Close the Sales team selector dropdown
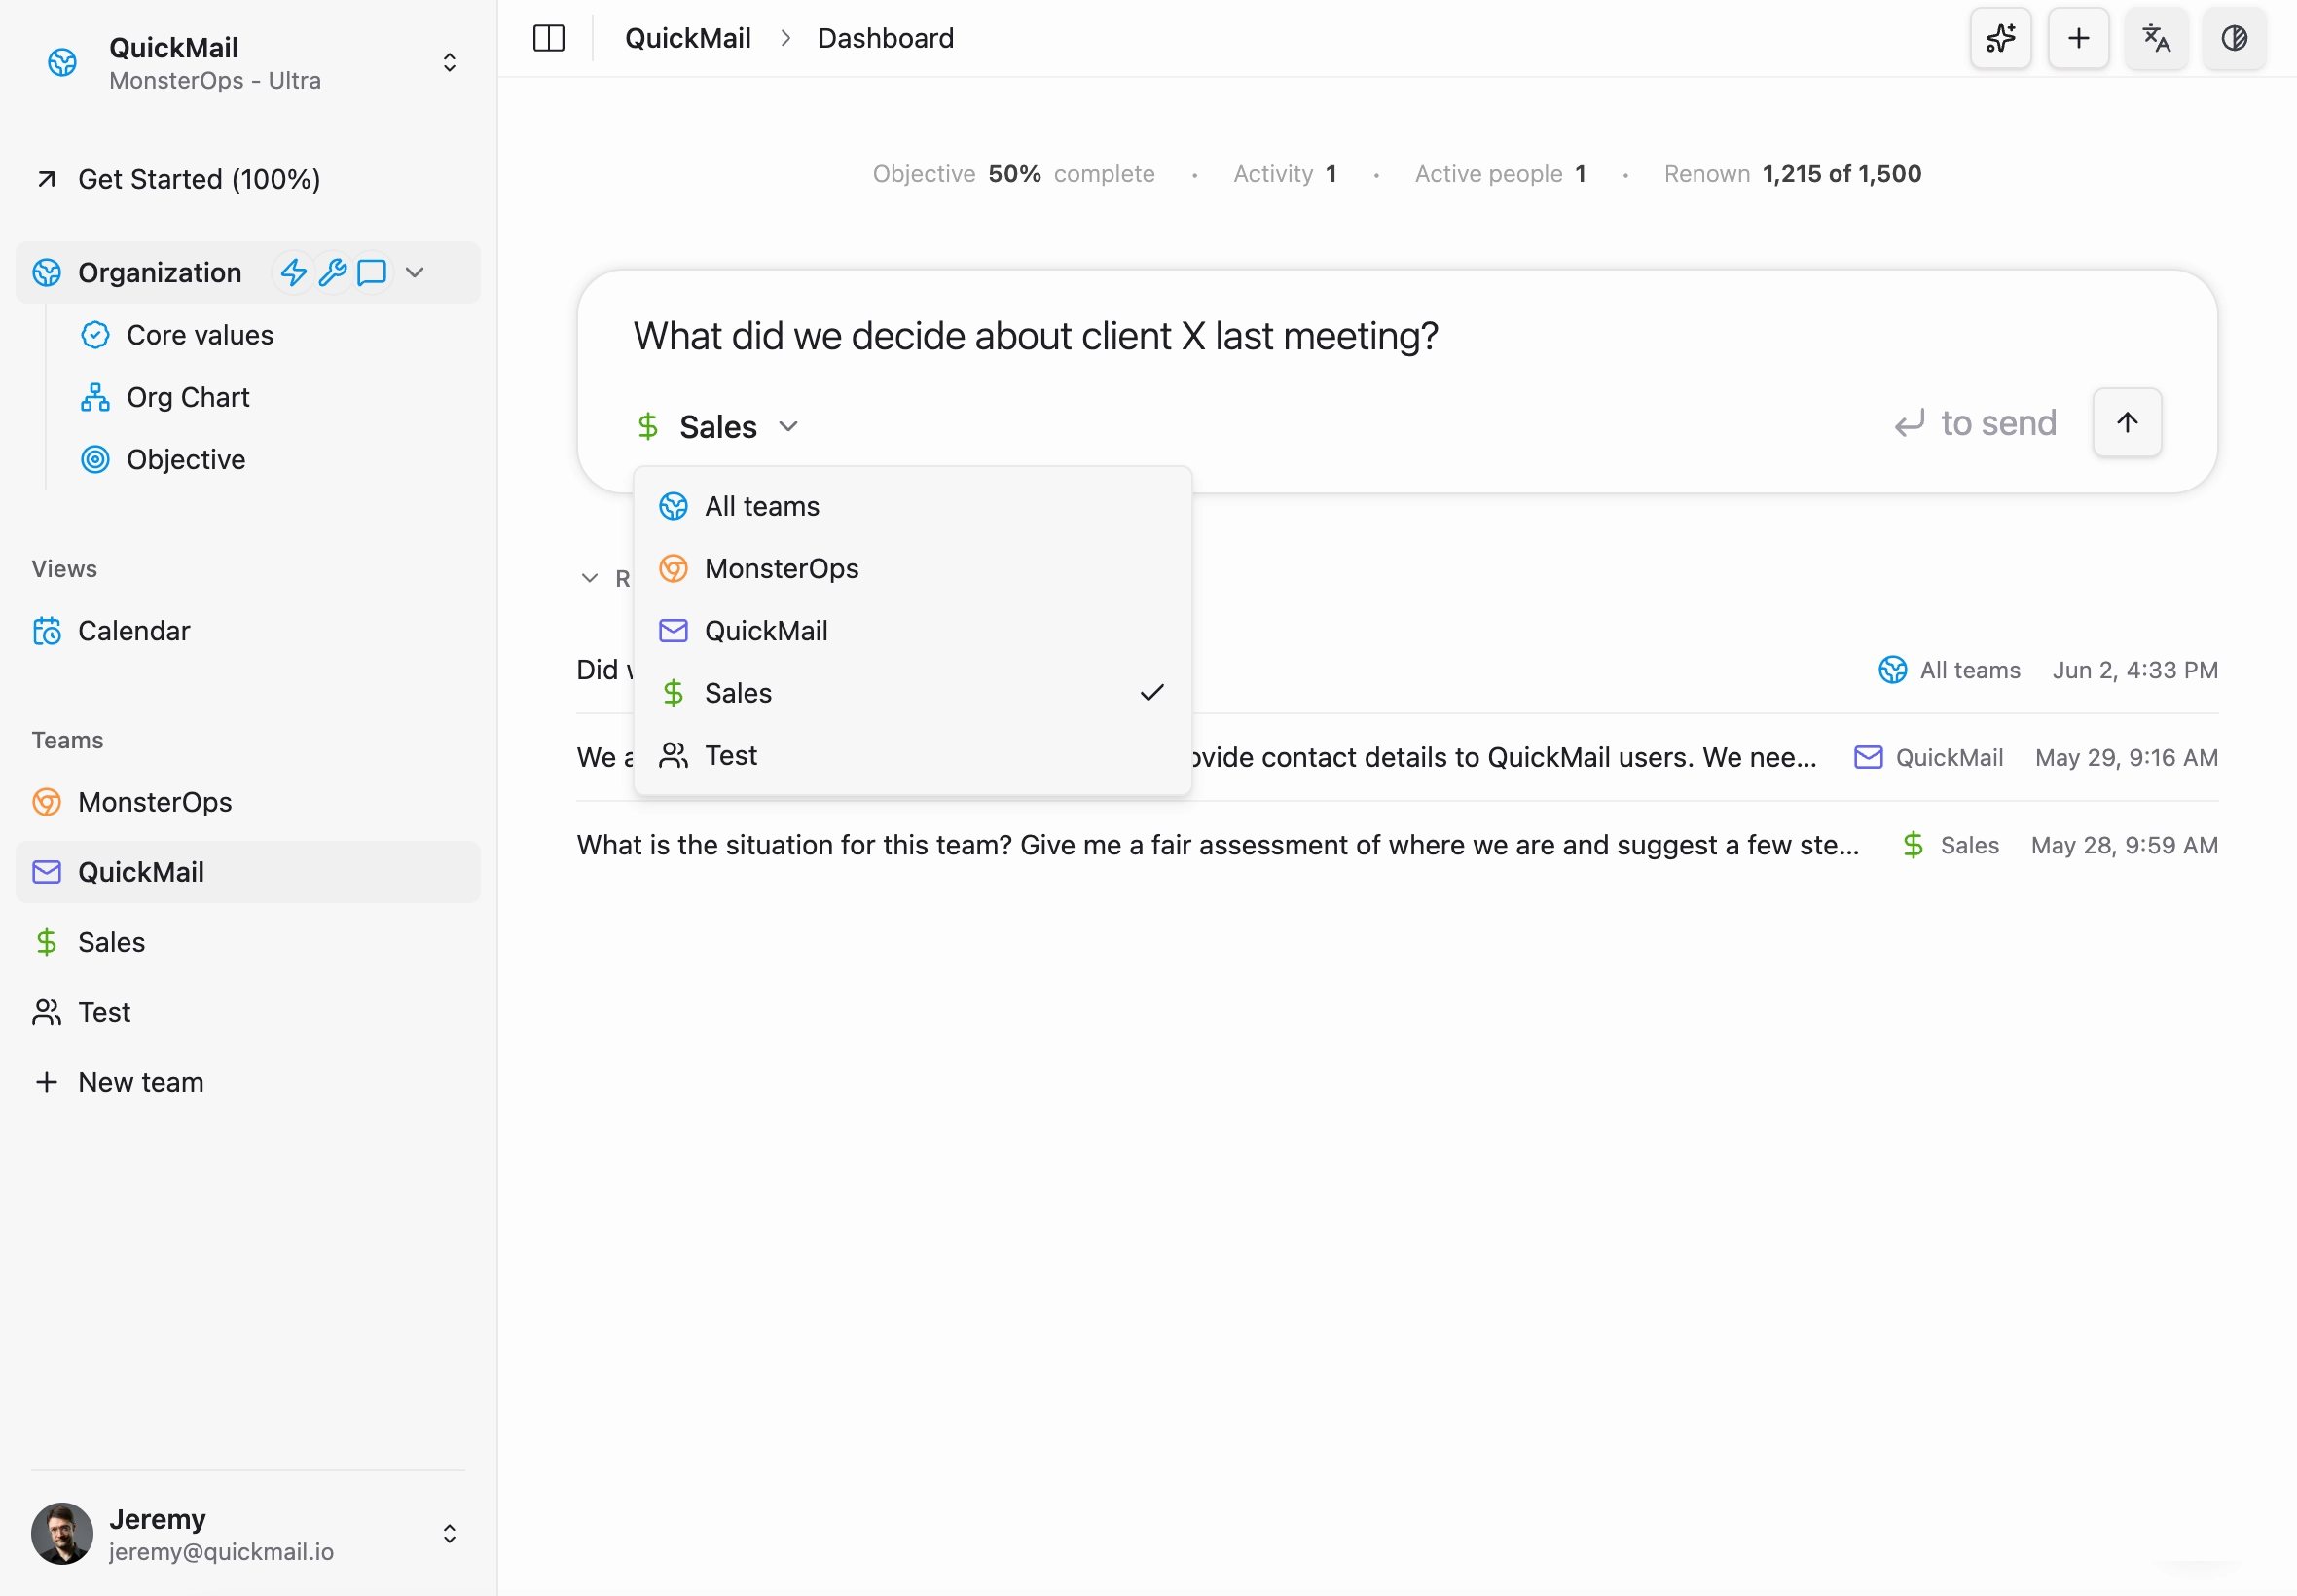This screenshot has width=2297, height=1596. point(717,427)
